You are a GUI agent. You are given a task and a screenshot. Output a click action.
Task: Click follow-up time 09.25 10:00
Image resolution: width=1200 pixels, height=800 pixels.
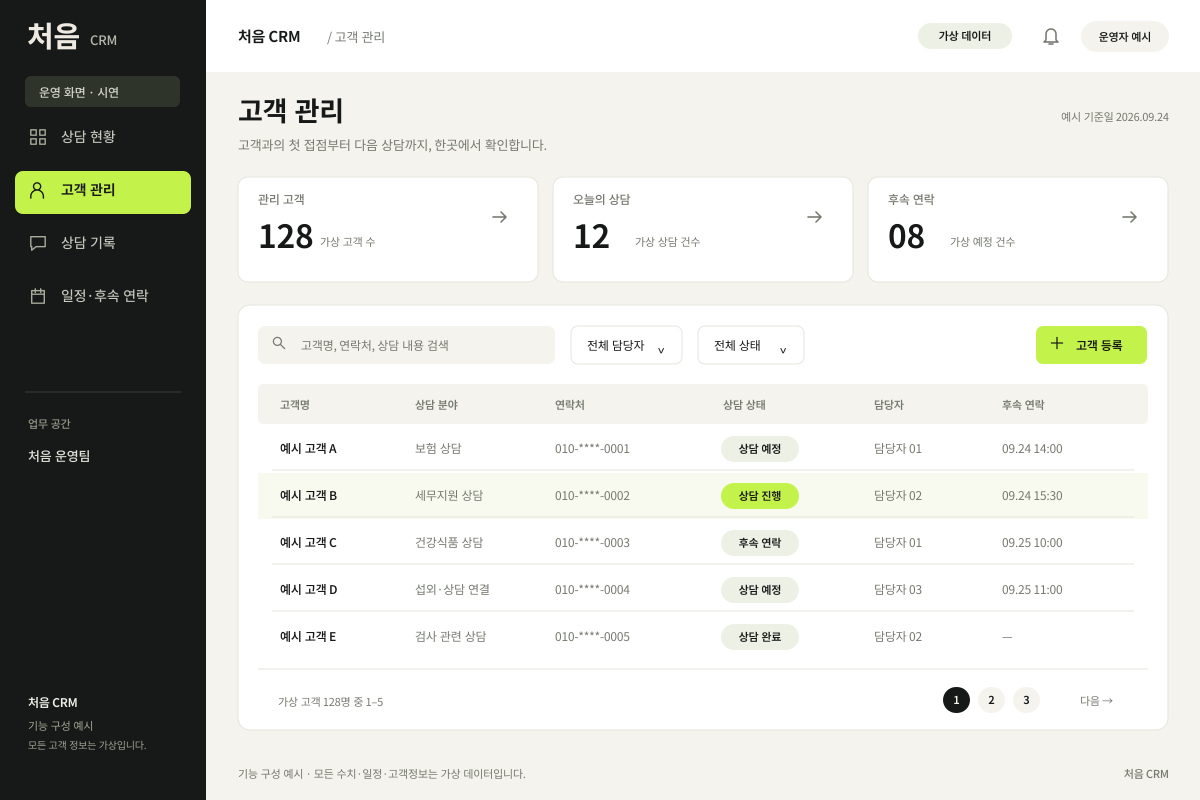click(x=1032, y=543)
